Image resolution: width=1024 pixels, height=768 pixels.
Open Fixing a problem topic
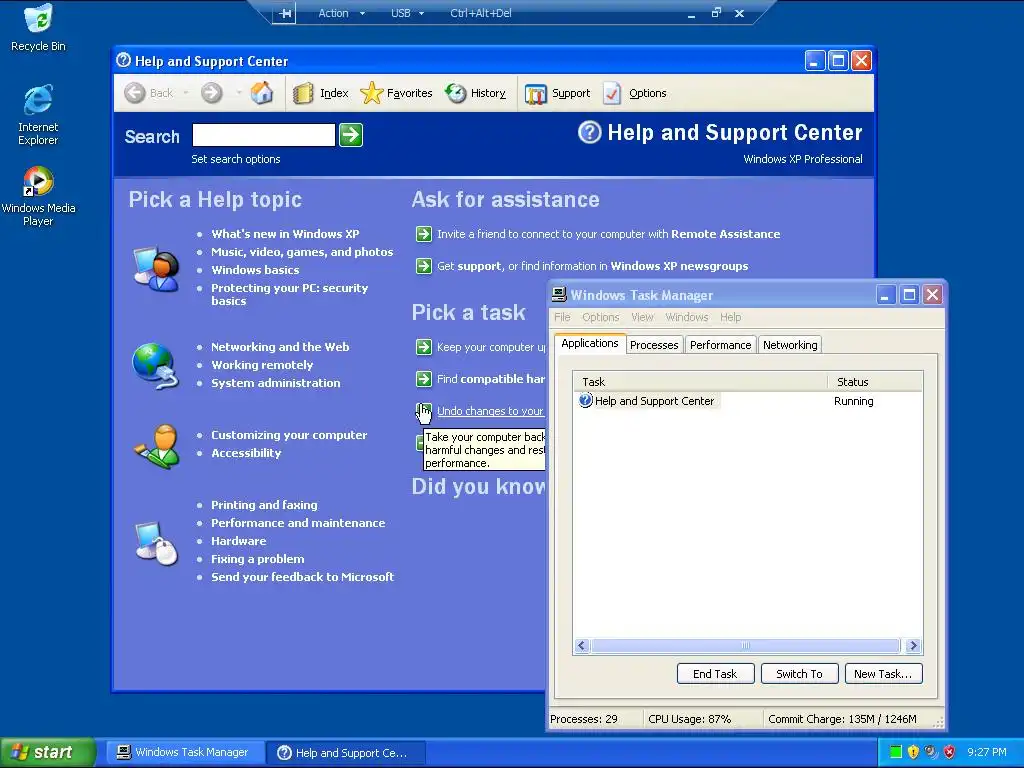[x=257, y=559]
